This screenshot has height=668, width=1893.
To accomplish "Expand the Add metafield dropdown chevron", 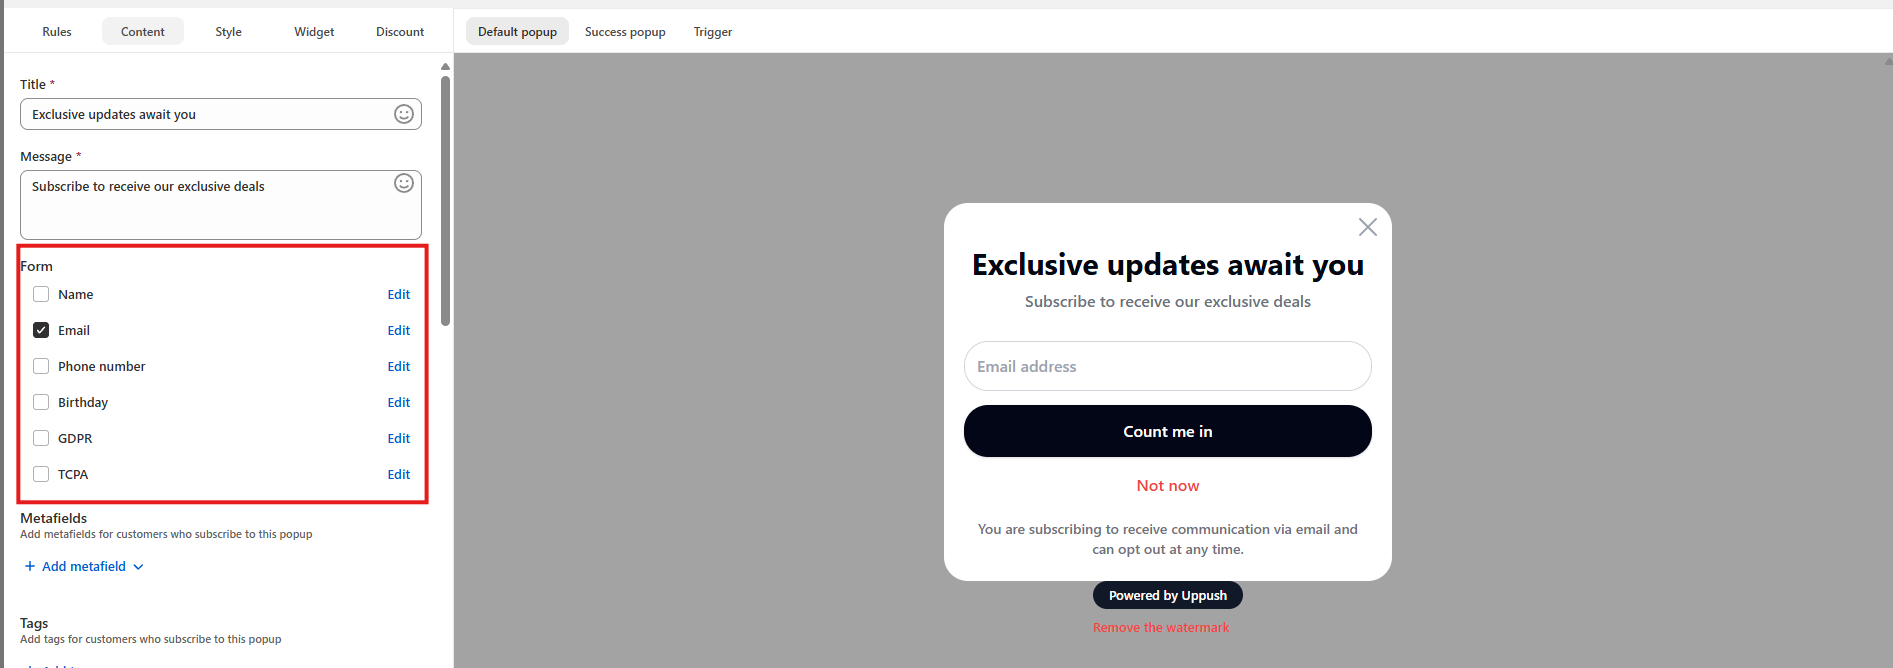I will coord(138,567).
